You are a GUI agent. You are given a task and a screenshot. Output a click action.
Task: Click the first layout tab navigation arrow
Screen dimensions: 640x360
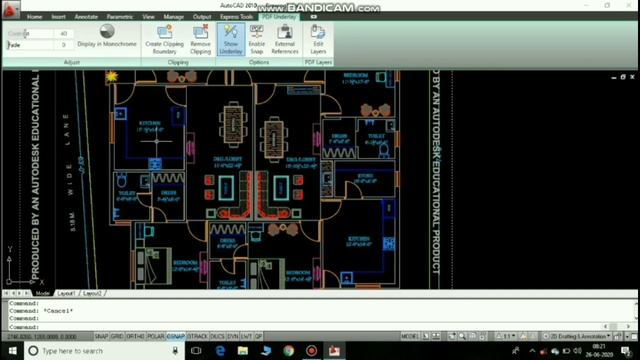pos(6,293)
